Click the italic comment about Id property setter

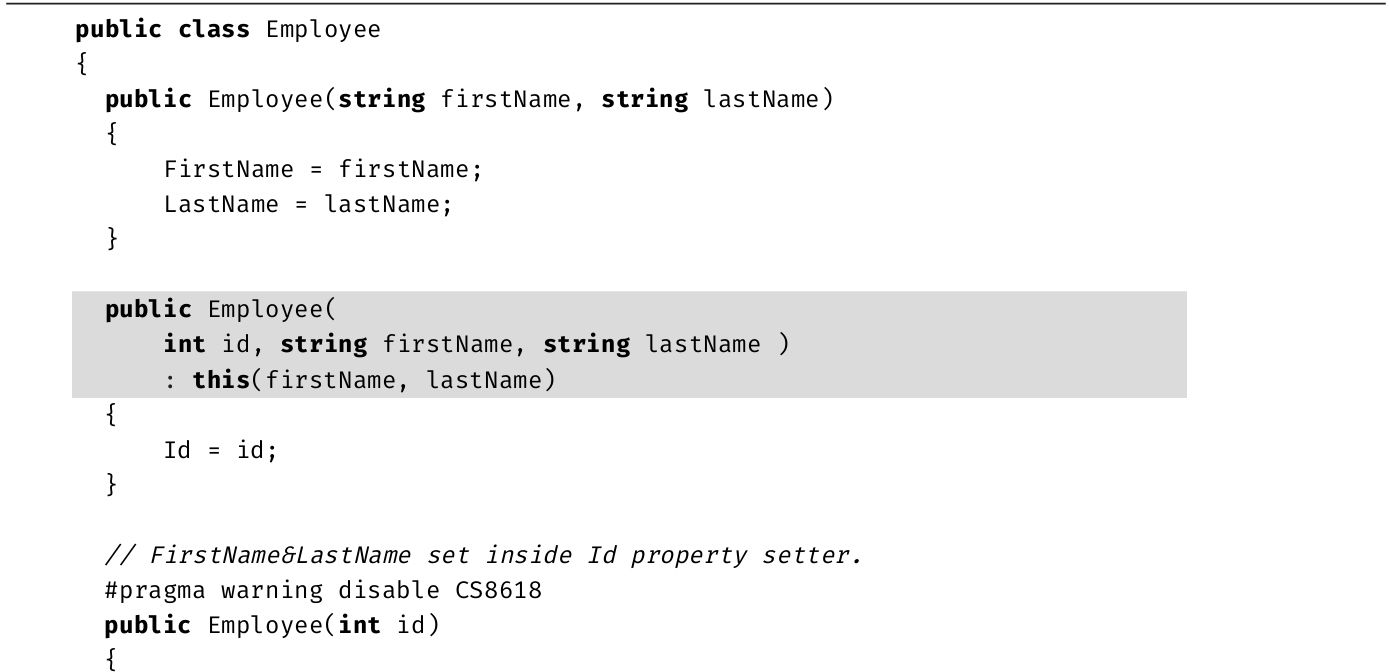pyautogui.click(x=482, y=555)
